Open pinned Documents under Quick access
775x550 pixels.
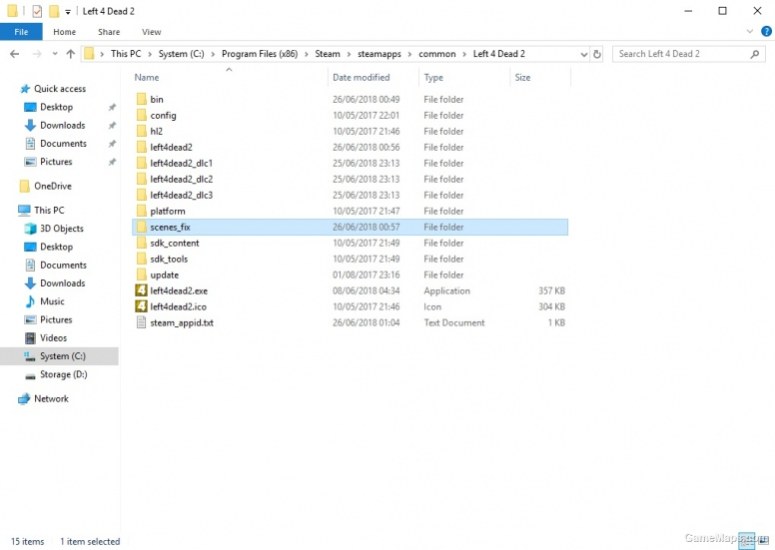(x=63, y=144)
